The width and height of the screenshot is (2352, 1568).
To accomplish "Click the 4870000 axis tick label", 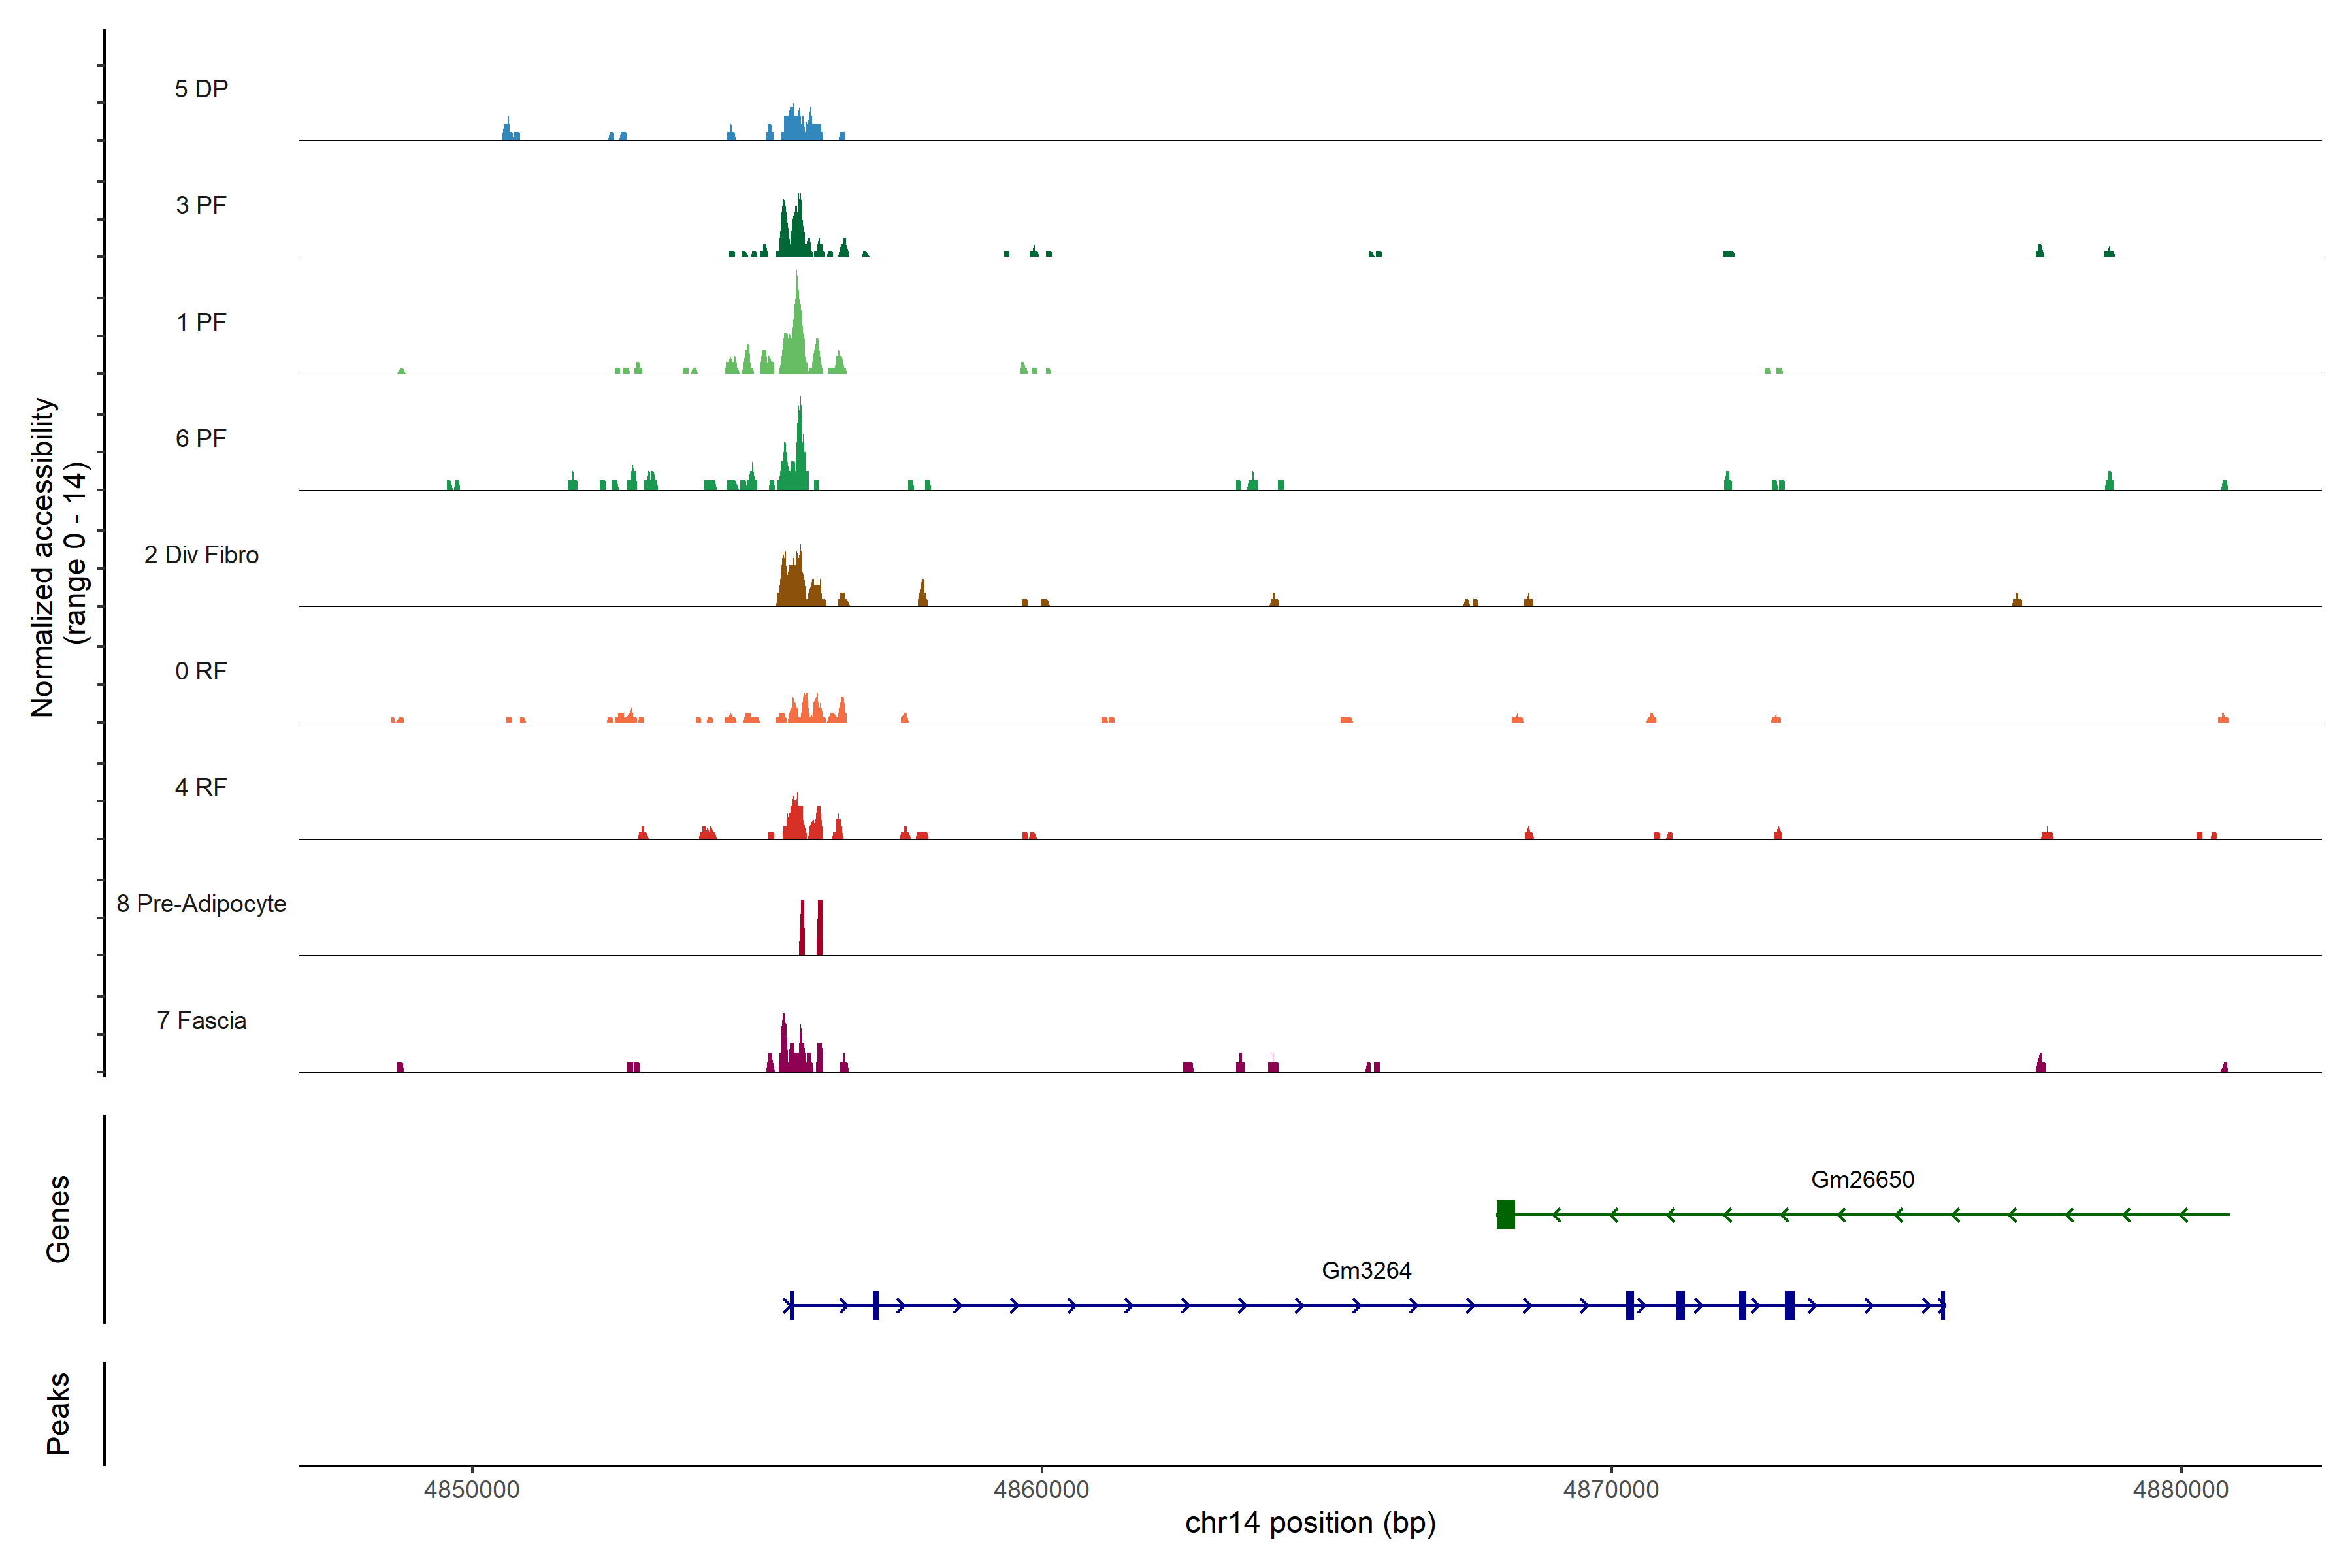I will point(1610,1489).
